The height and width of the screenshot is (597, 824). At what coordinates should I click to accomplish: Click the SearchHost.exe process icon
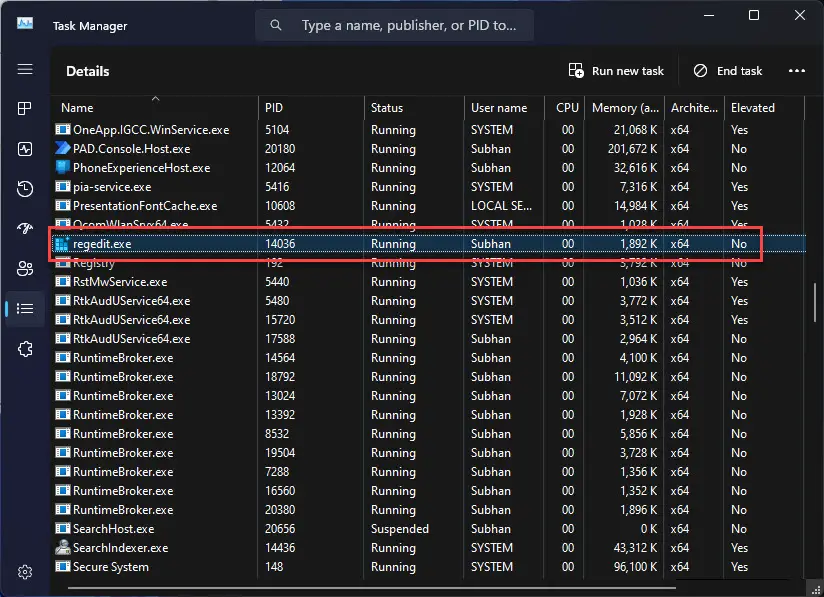[63, 529]
